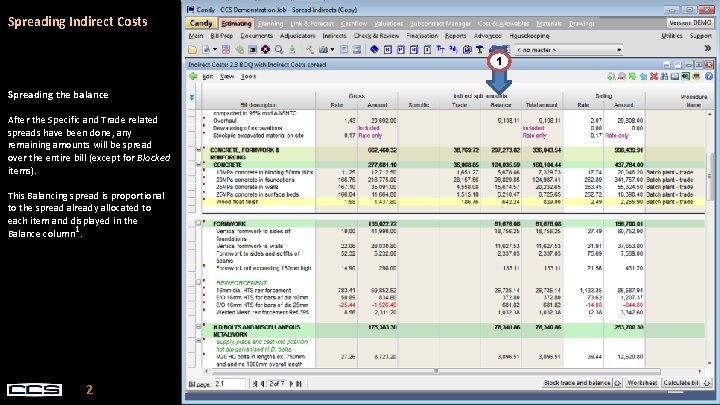
Task: Go to the first bill page
Action: pyautogui.click(x=255, y=383)
